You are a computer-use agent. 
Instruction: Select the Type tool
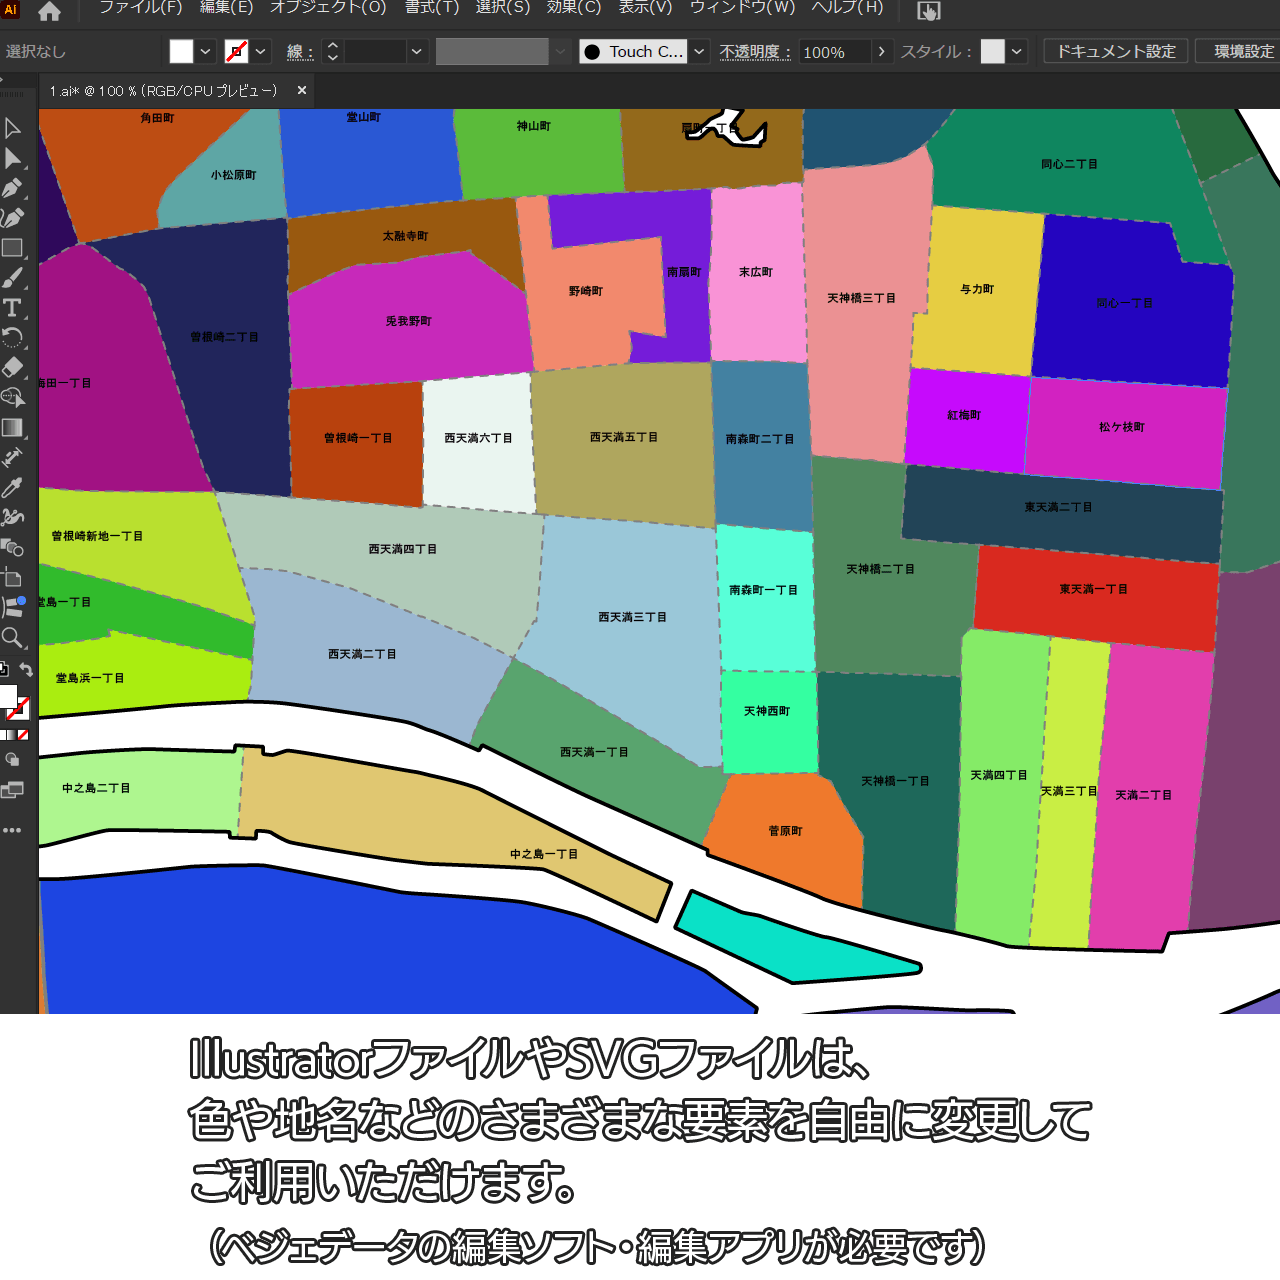pos(12,308)
